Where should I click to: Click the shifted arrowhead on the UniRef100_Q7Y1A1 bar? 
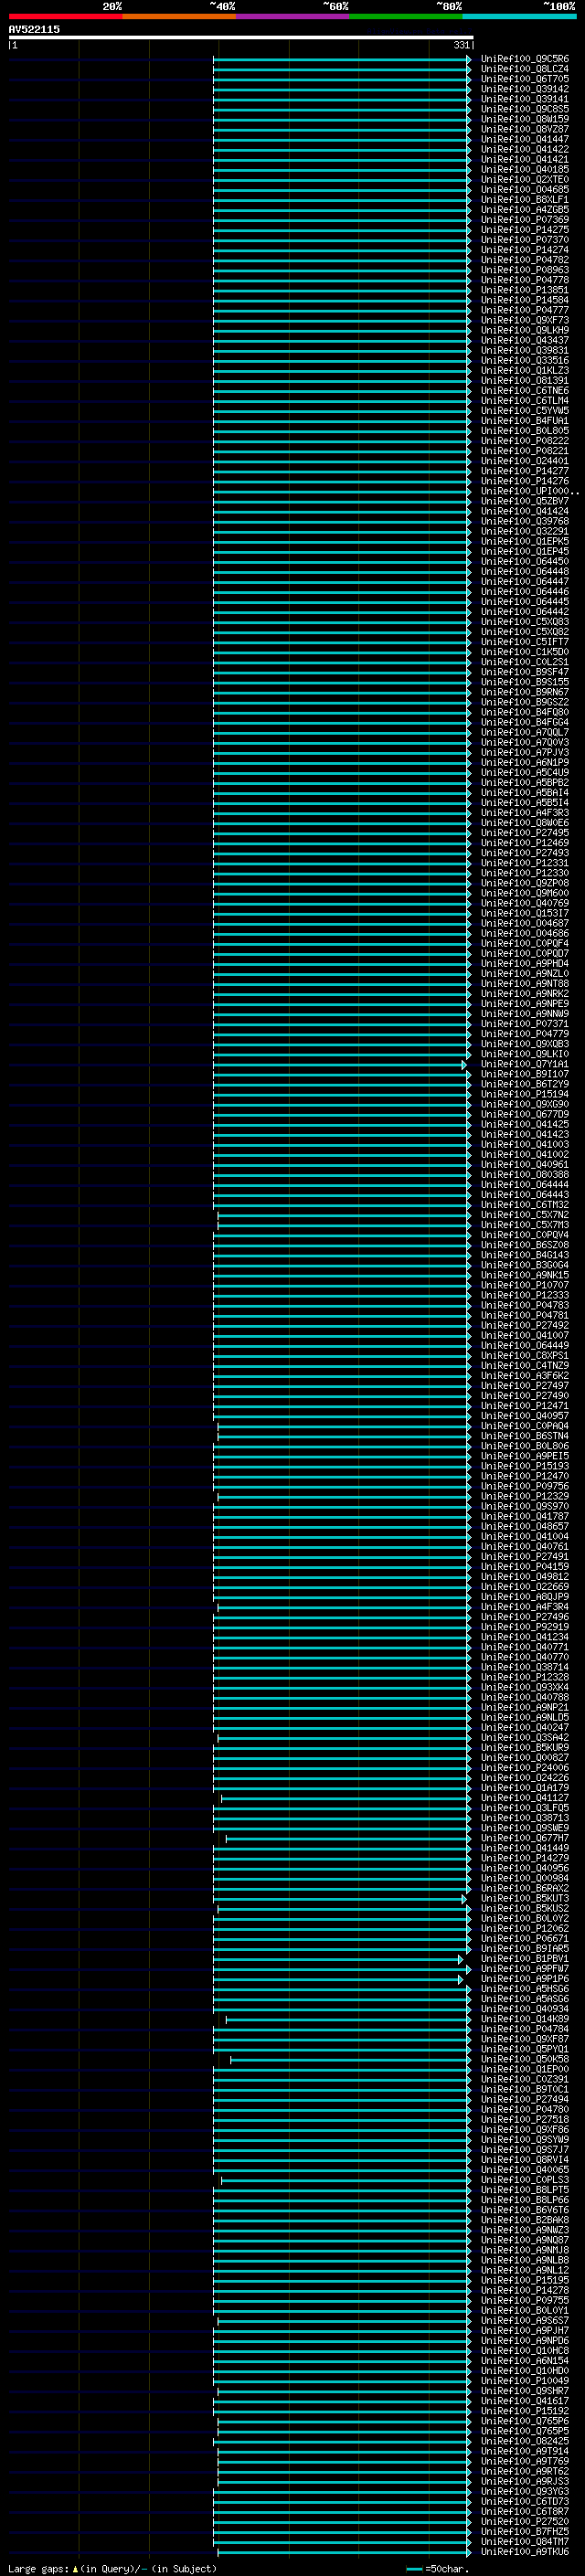[464, 1064]
